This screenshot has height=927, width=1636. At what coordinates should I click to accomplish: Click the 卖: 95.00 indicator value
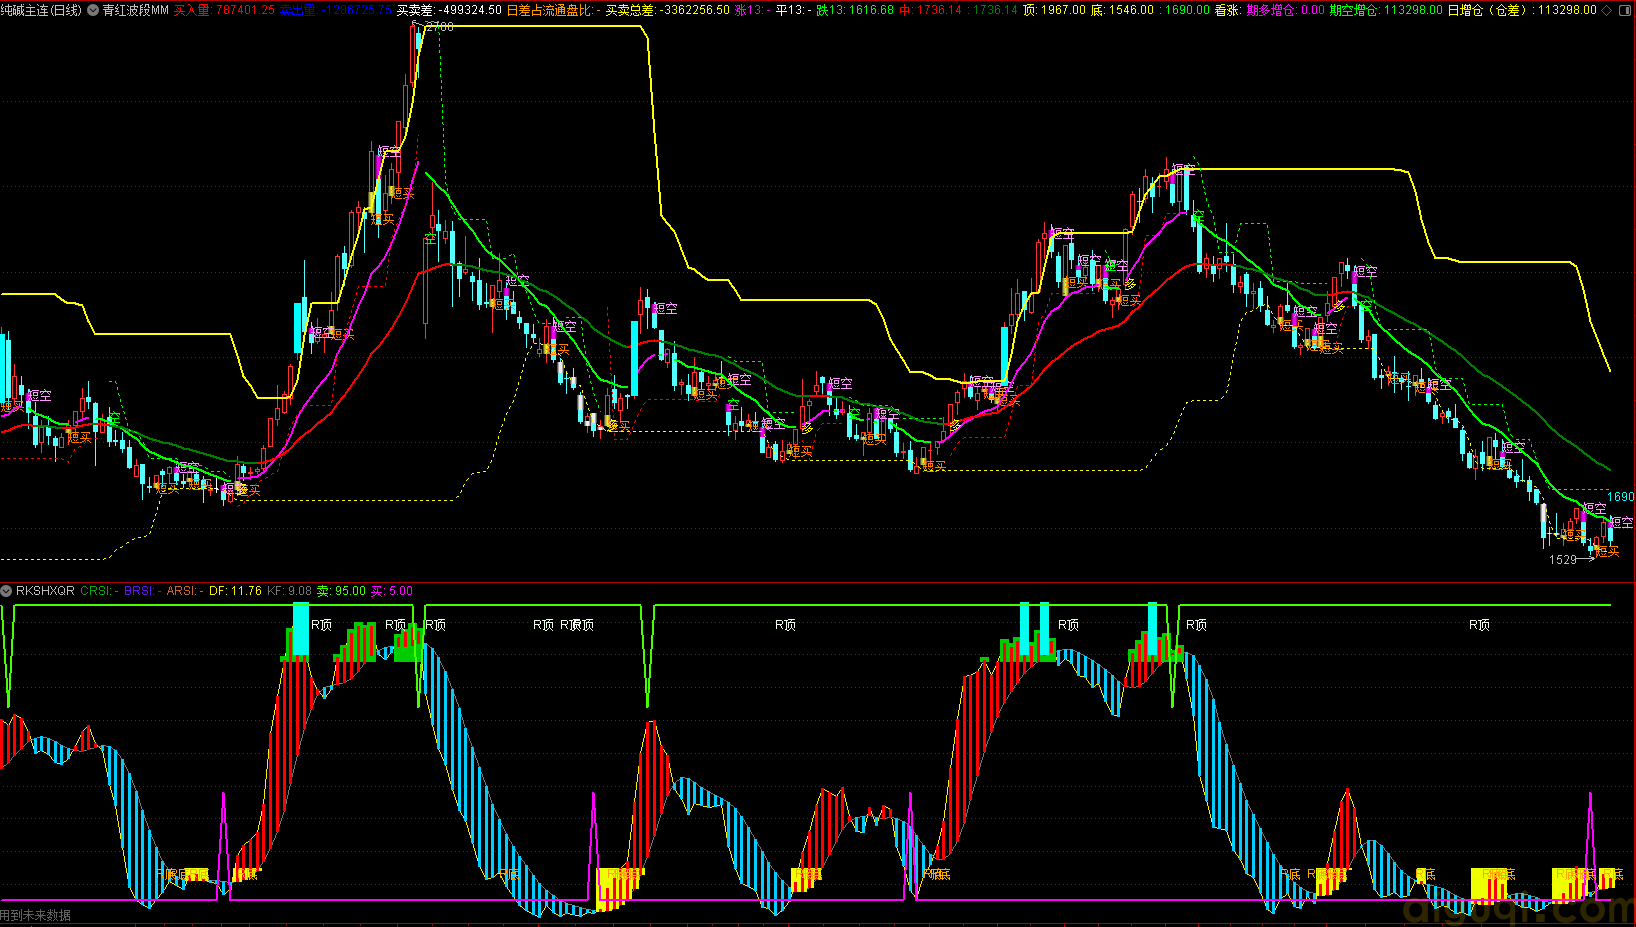(341, 591)
